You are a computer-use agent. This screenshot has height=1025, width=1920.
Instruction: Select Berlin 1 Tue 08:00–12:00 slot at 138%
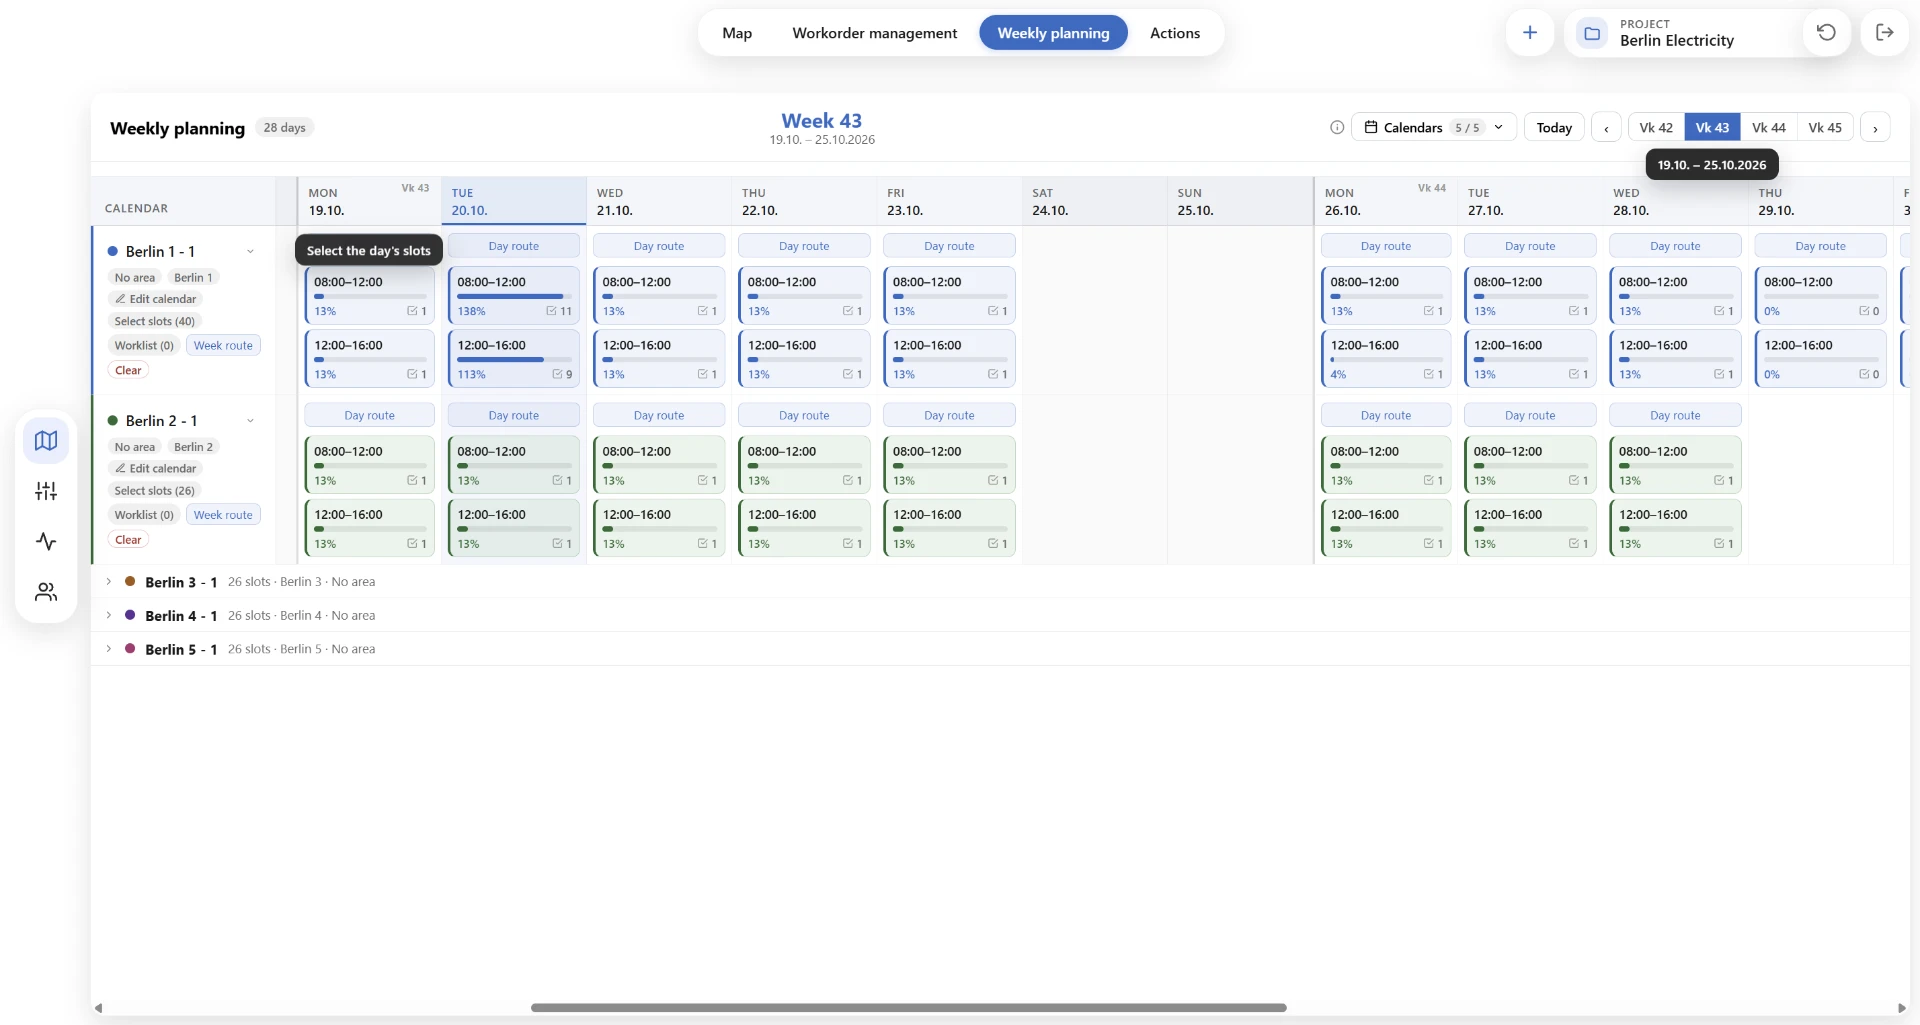pyautogui.click(x=514, y=295)
